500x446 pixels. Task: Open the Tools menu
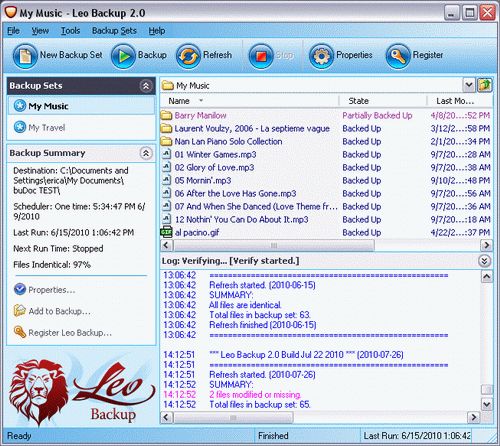[x=70, y=31]
